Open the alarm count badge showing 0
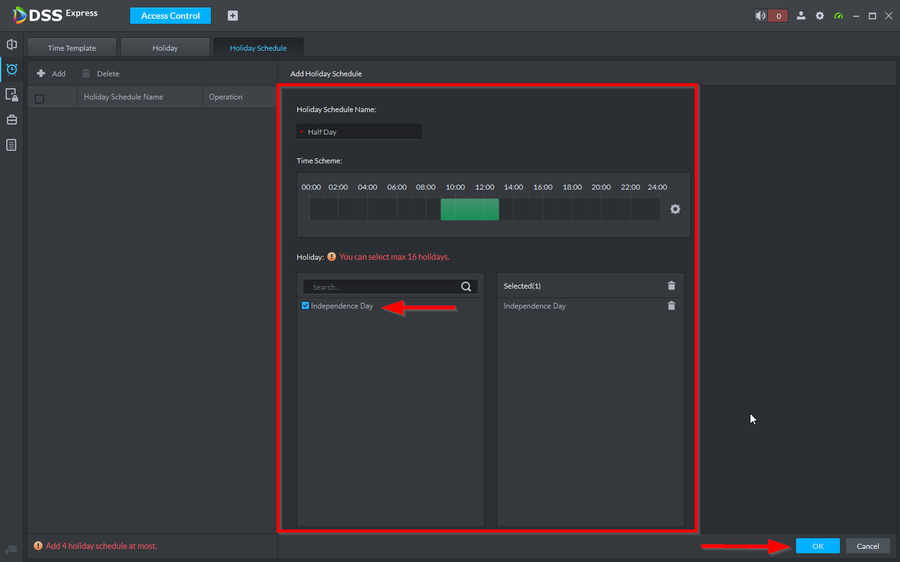Image resolution: width=900 pixels, height=562 pixels. coord(778,15)
